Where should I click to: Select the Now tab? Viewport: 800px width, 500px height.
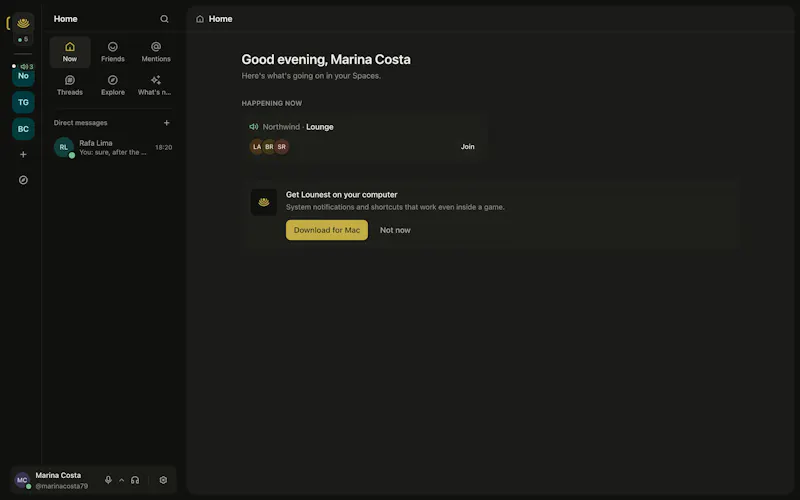tap(70, 52)
